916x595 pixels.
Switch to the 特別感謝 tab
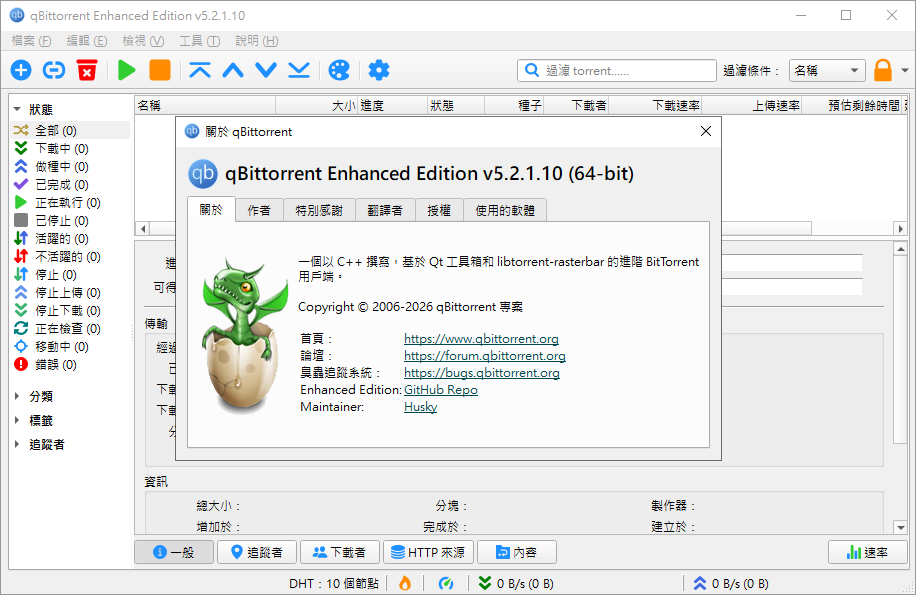click(x=319, y=210)
